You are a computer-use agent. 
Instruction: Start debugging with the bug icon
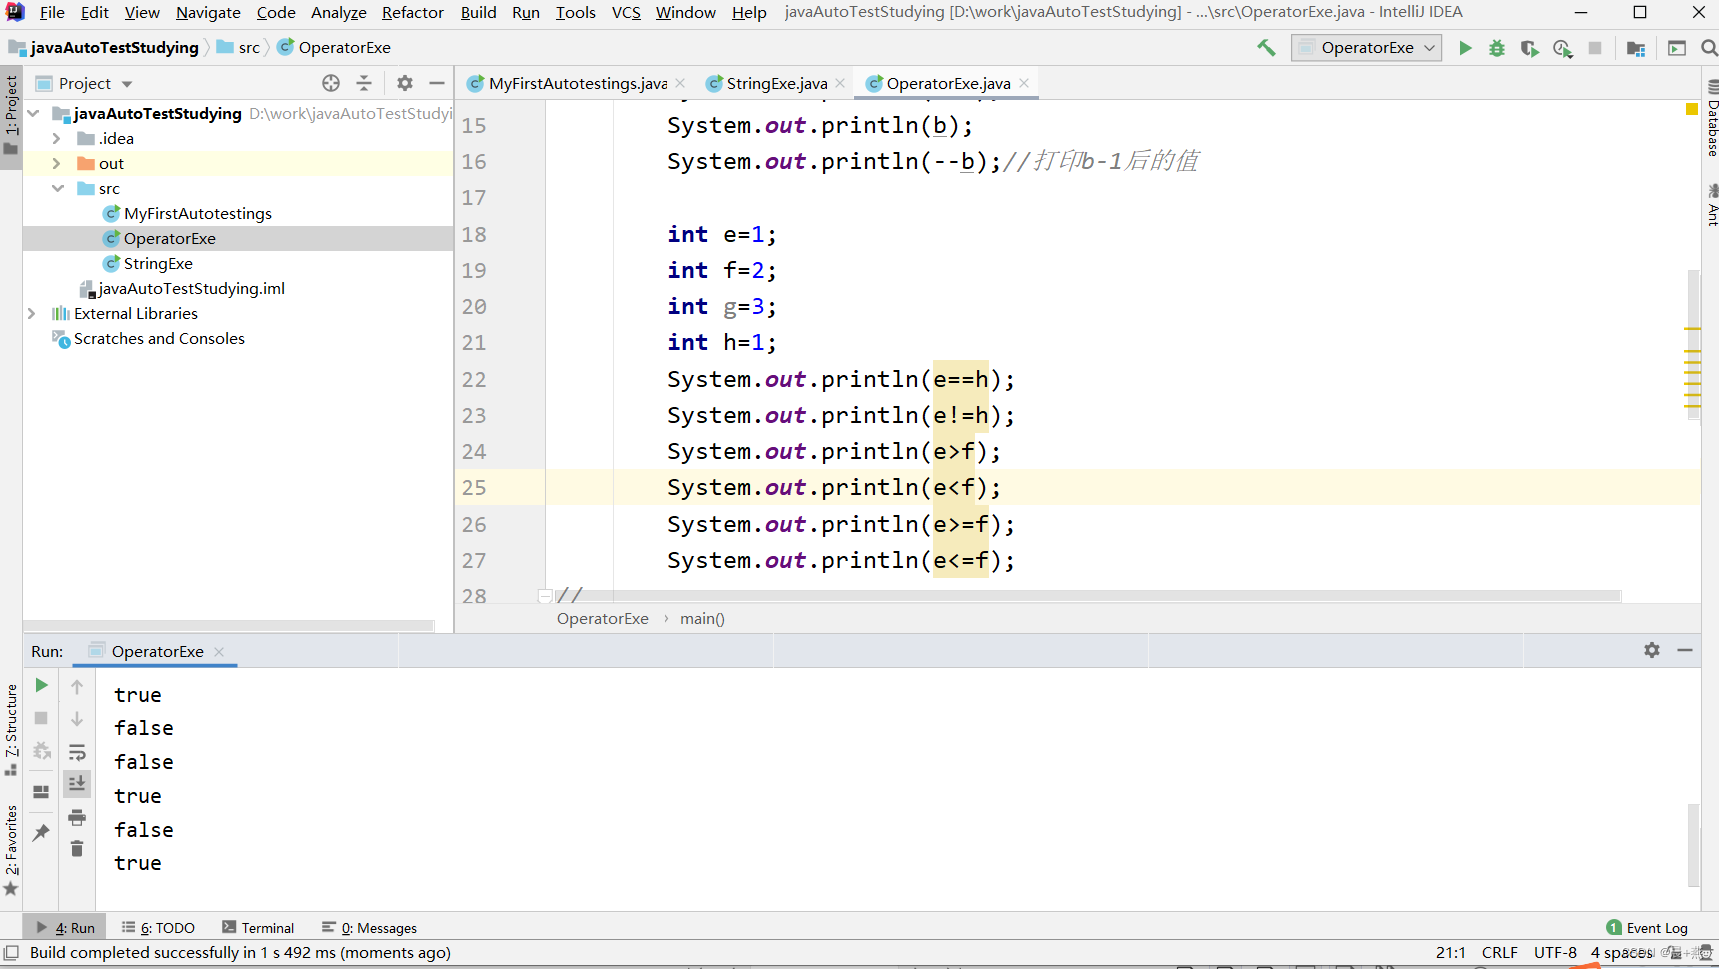tap(1497, 48)
